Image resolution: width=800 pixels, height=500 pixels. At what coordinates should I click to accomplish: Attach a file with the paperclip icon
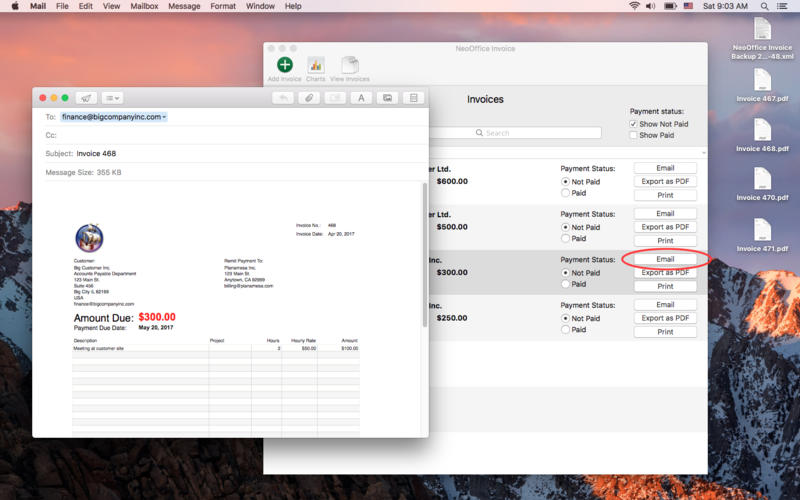pos(309,98)
